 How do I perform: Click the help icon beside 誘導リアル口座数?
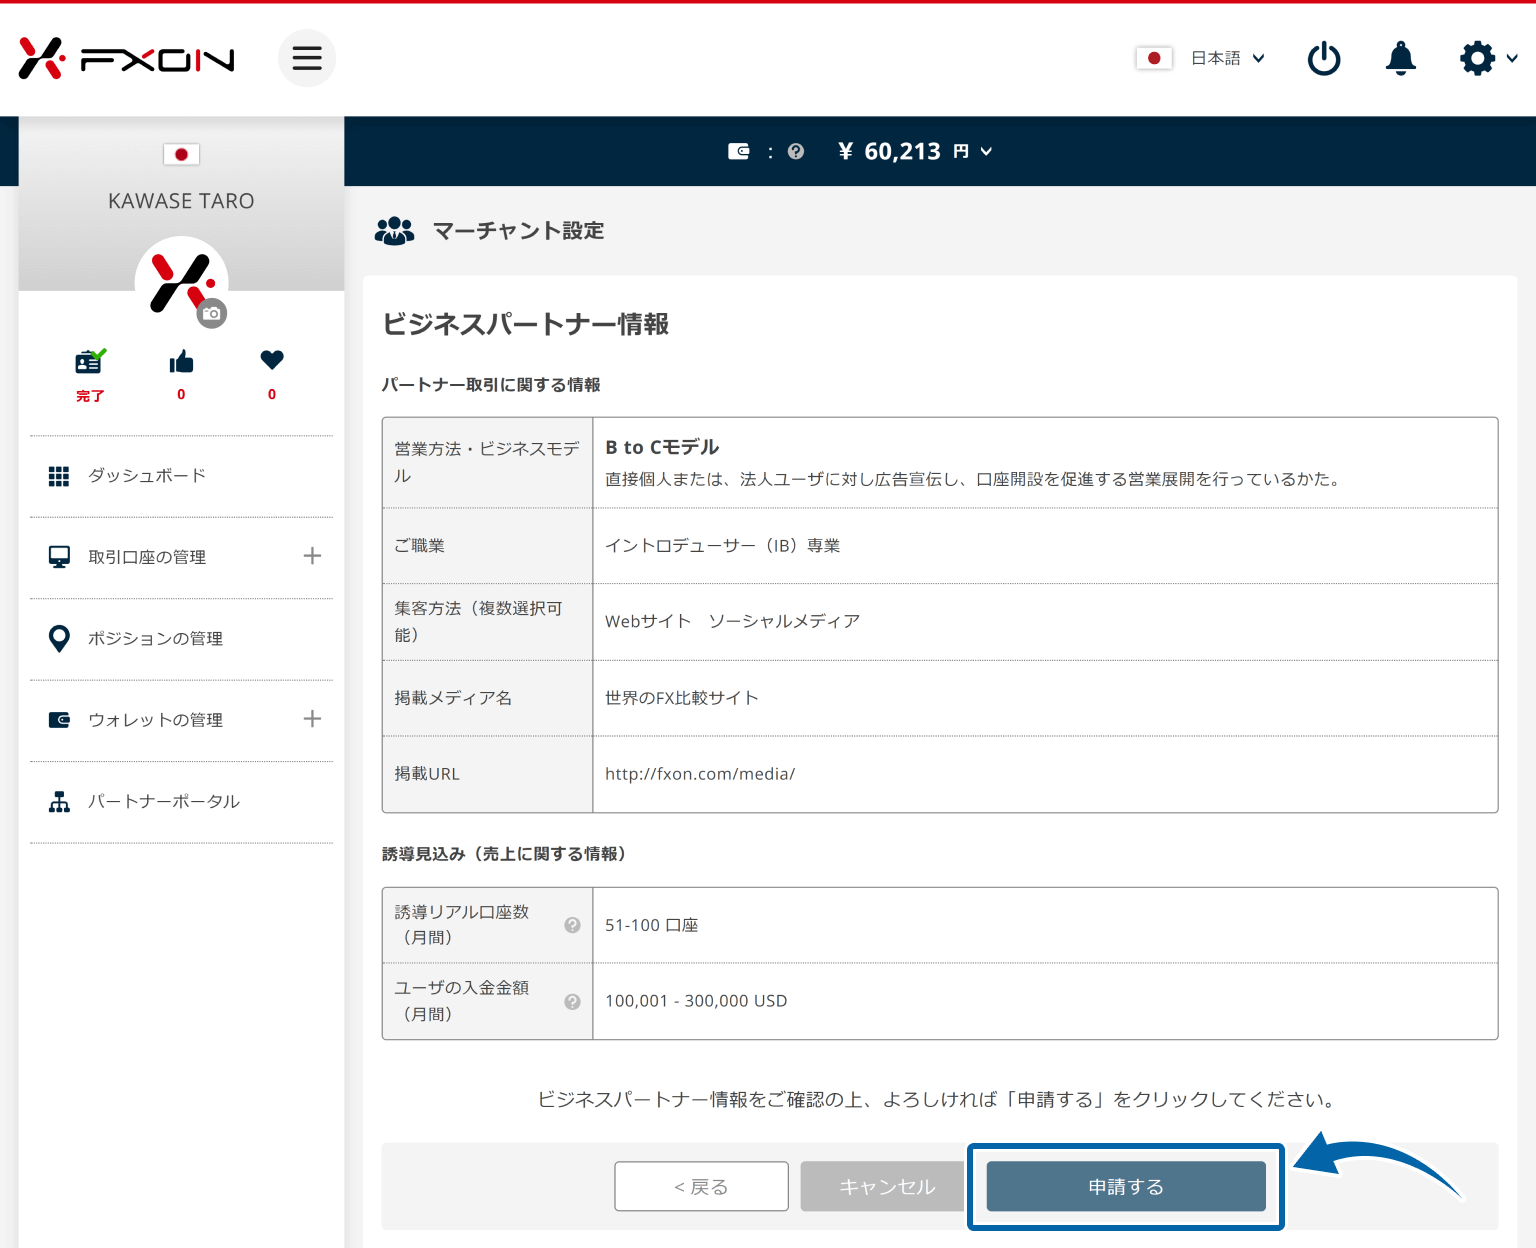(x=572, y=925)
